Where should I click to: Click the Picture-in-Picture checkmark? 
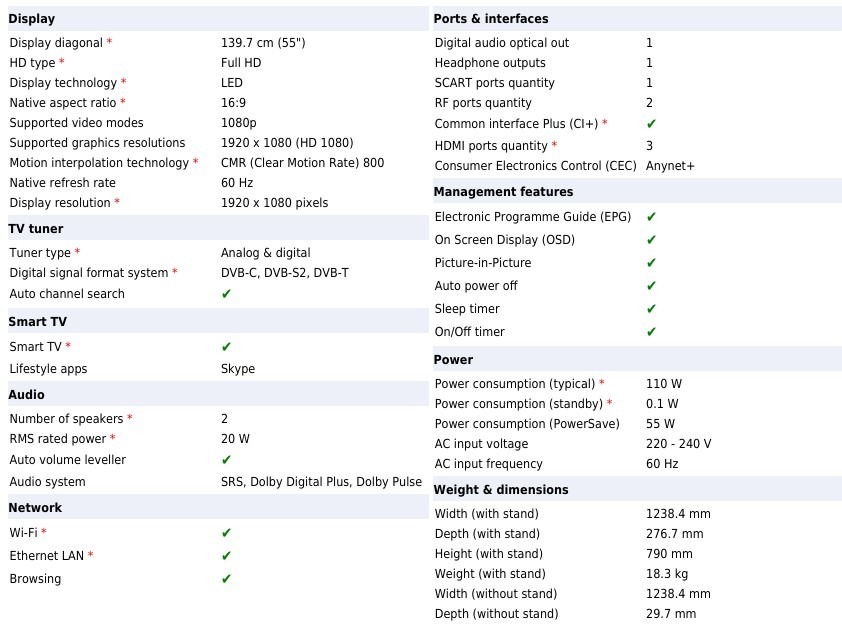coord(651,263)
